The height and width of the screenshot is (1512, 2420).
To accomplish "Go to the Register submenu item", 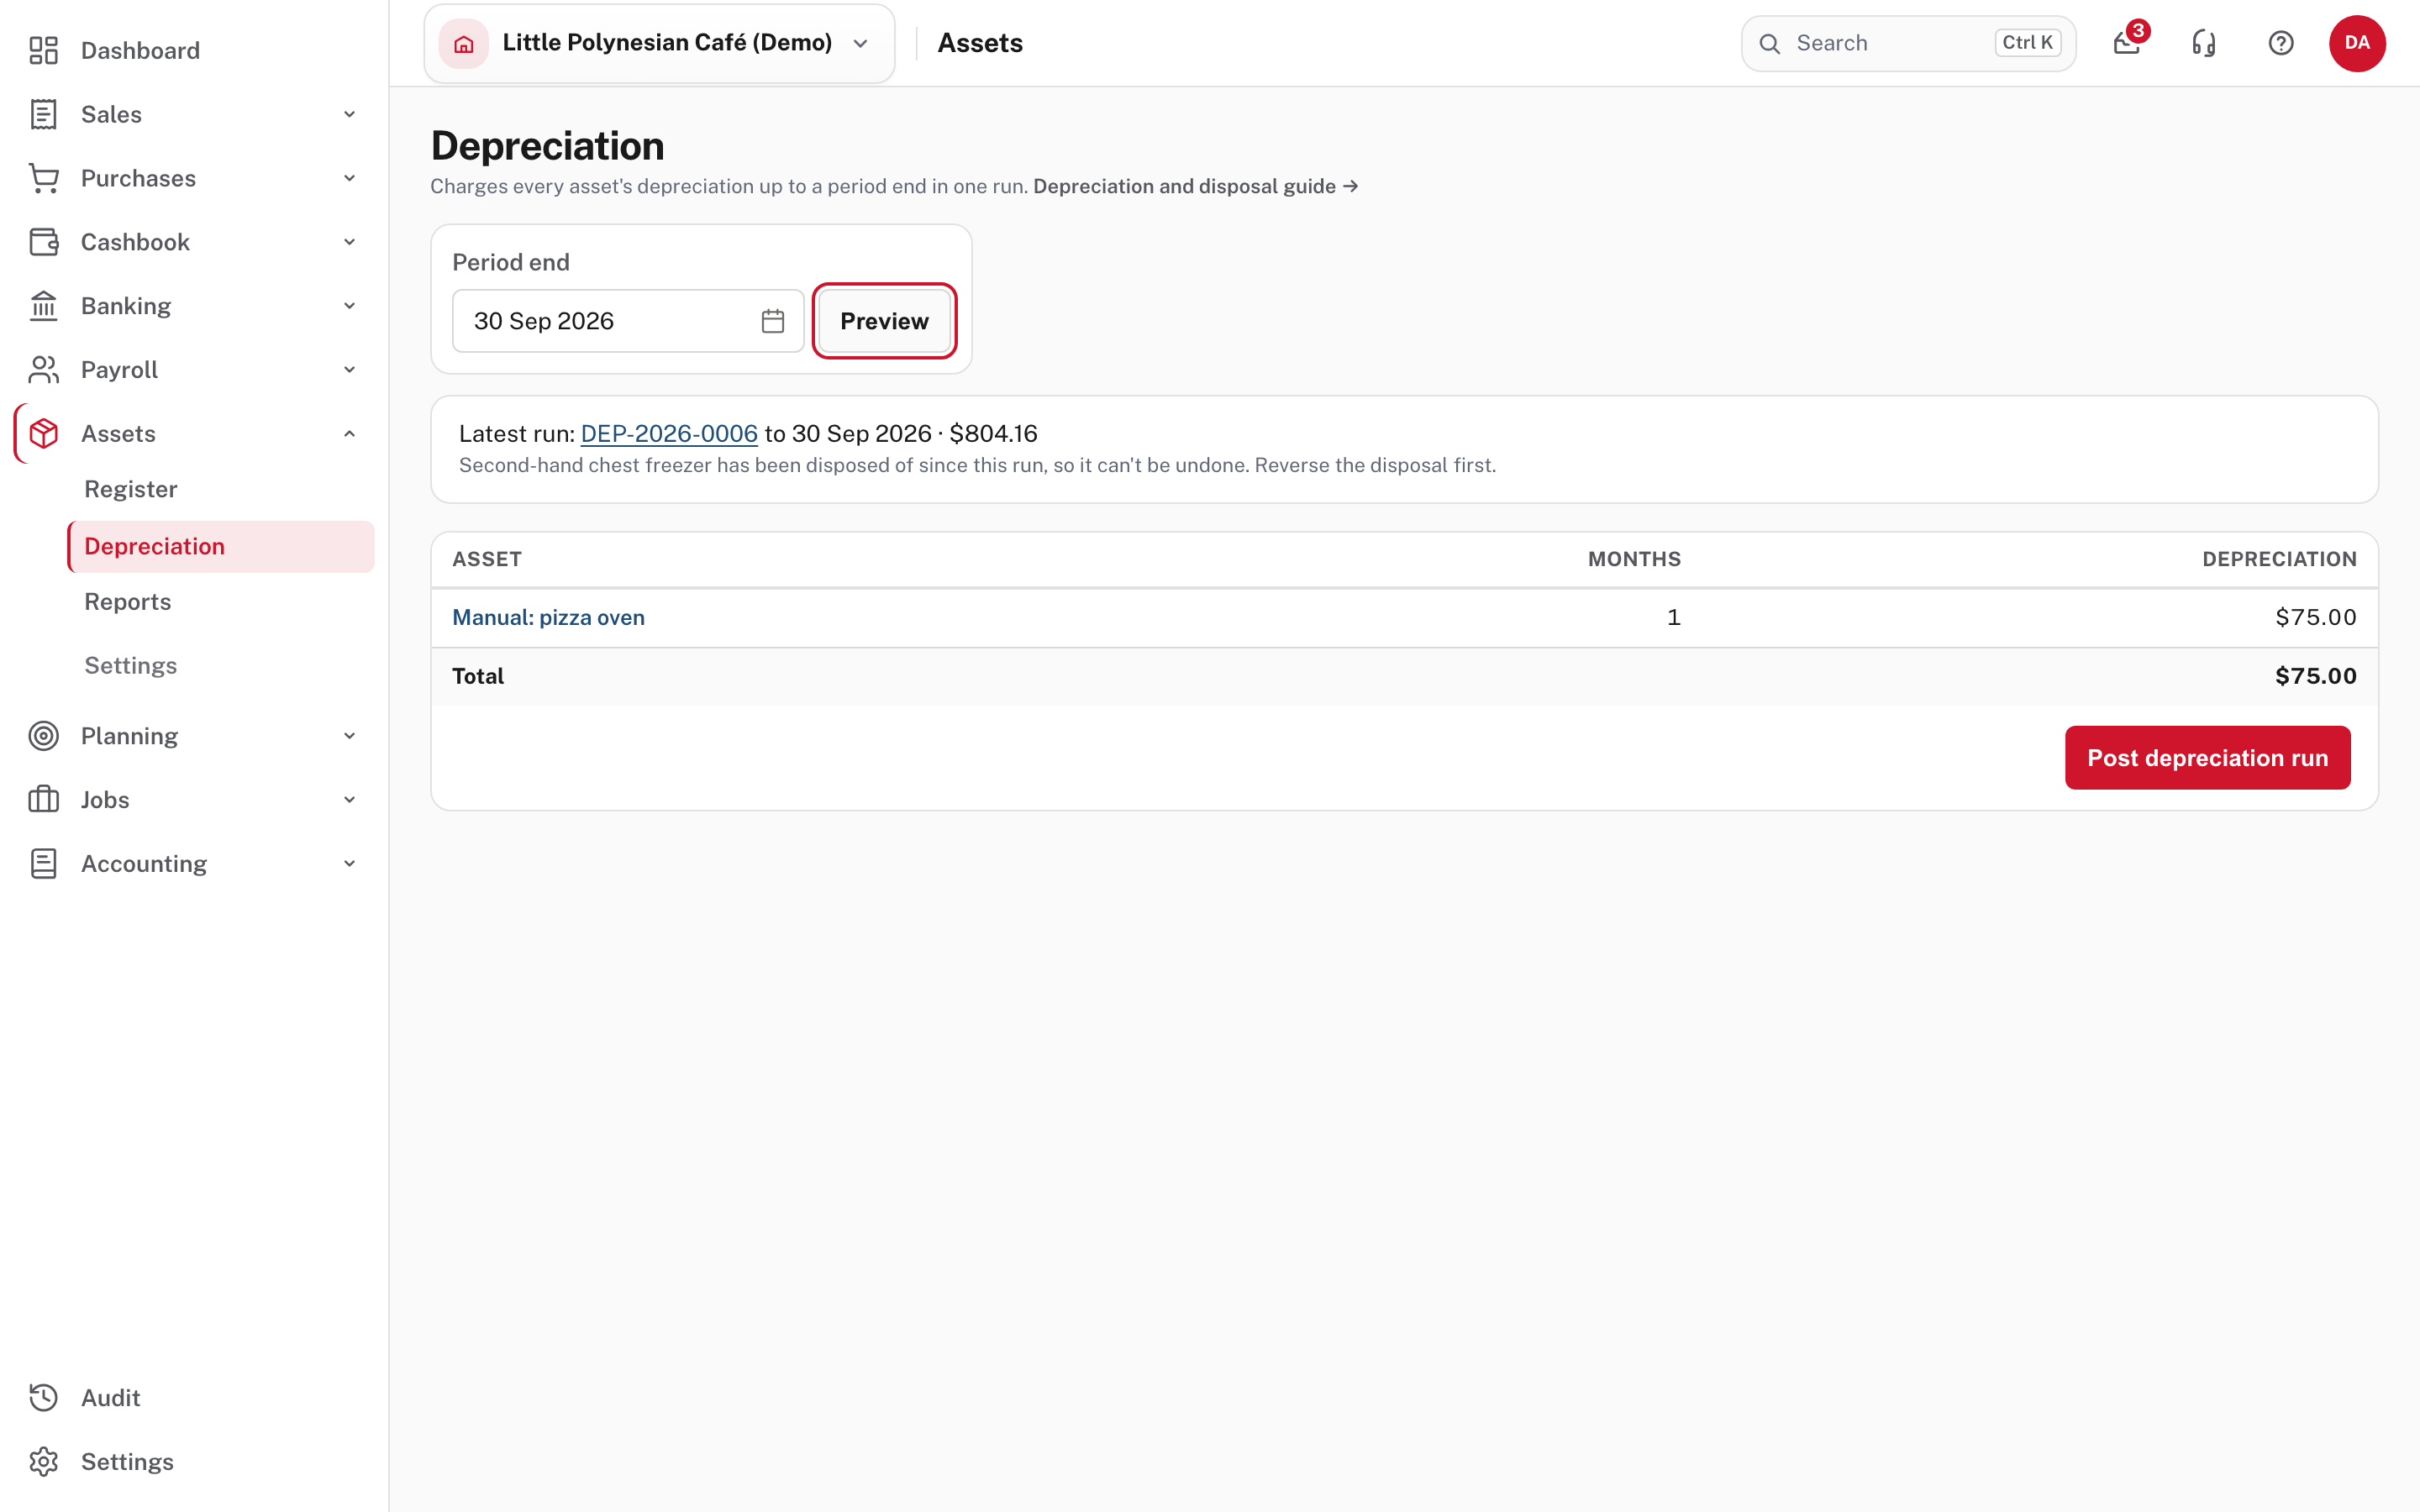I will click(x=131, y=489).
